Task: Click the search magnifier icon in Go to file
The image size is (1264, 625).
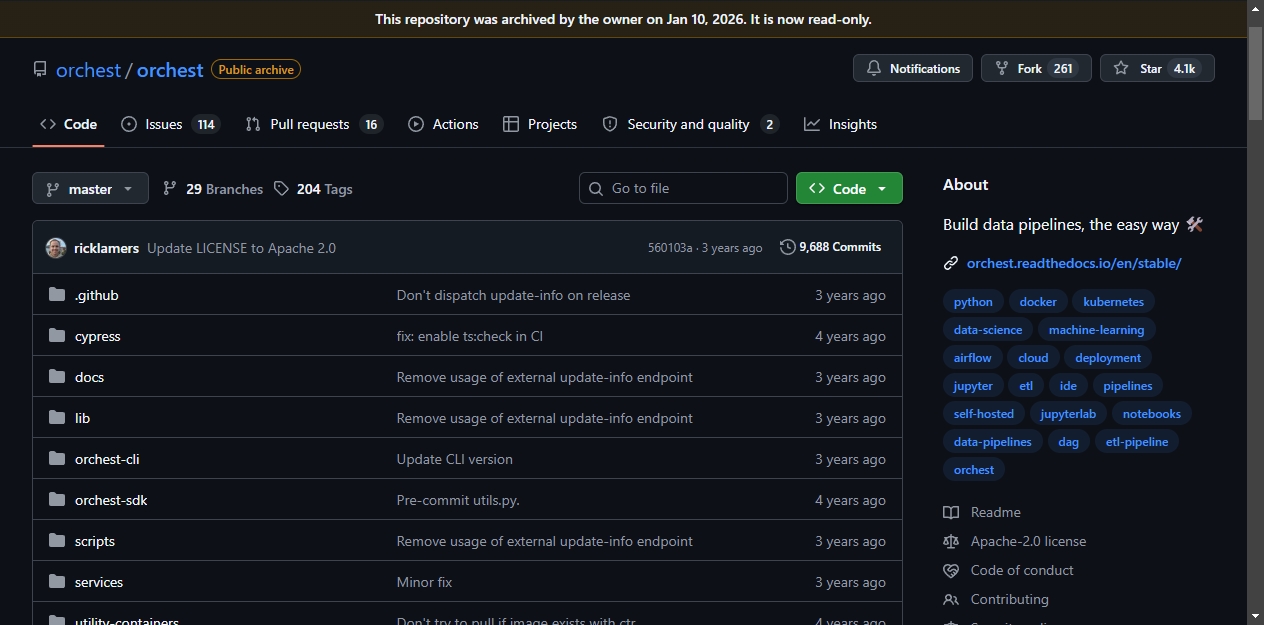Action: coord(596,188)
